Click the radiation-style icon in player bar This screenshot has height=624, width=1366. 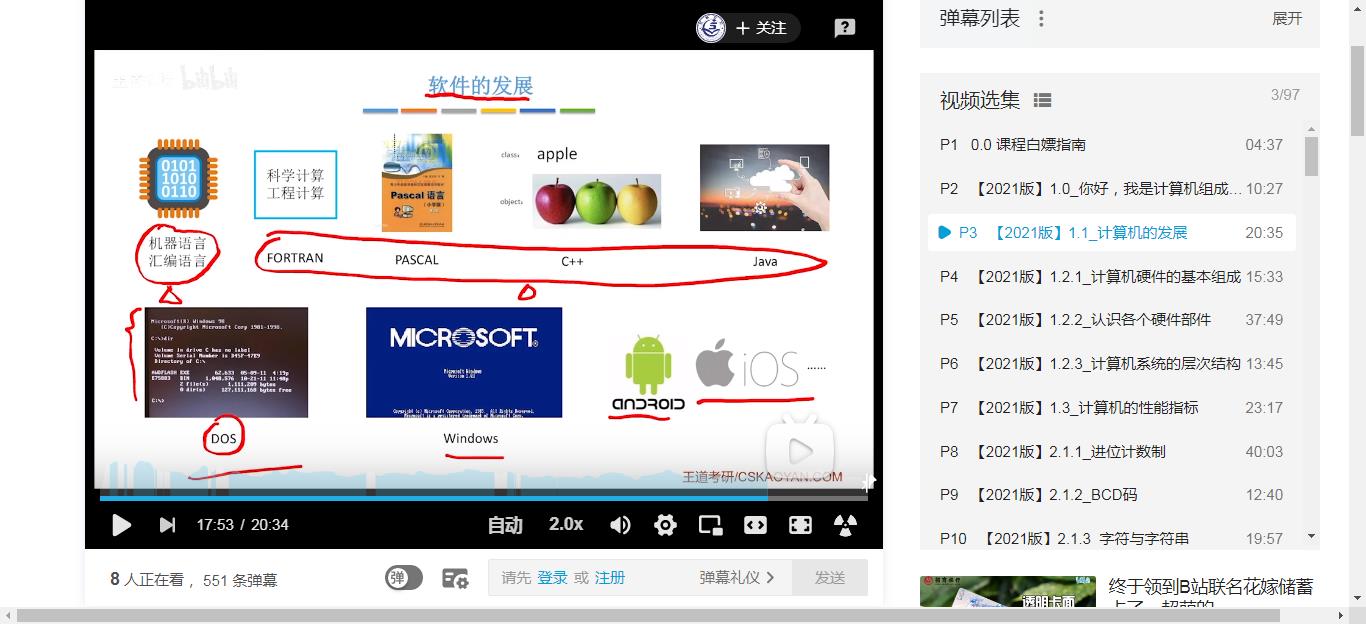tap(845, 525)
